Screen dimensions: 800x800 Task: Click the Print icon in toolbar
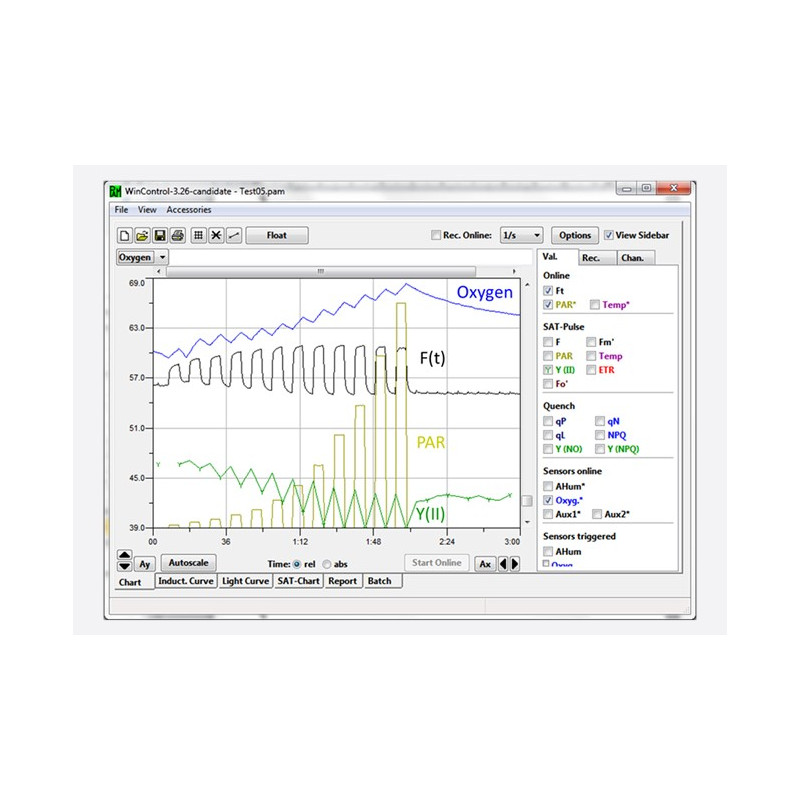click(177, 236)
